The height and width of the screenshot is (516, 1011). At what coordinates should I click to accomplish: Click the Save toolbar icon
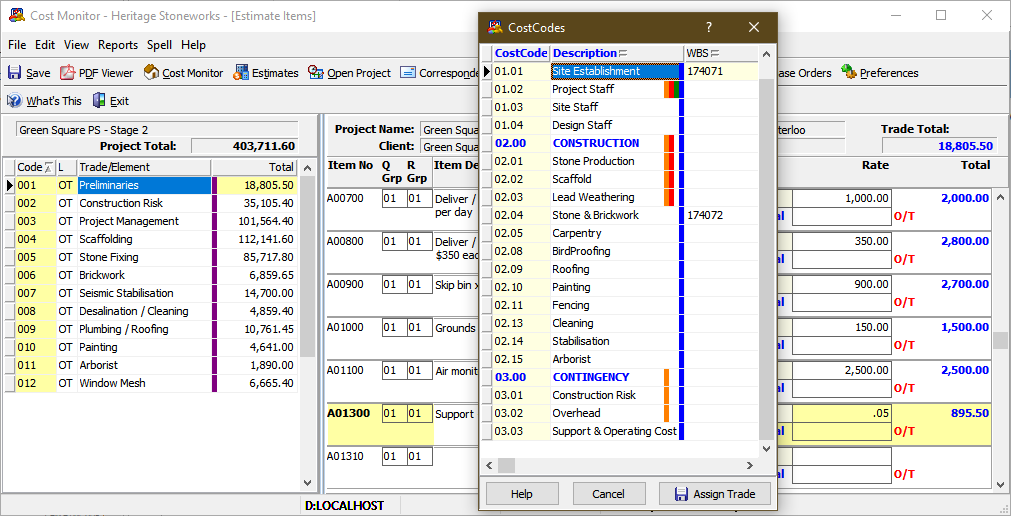pyautogui.click(x=15, y=73)
